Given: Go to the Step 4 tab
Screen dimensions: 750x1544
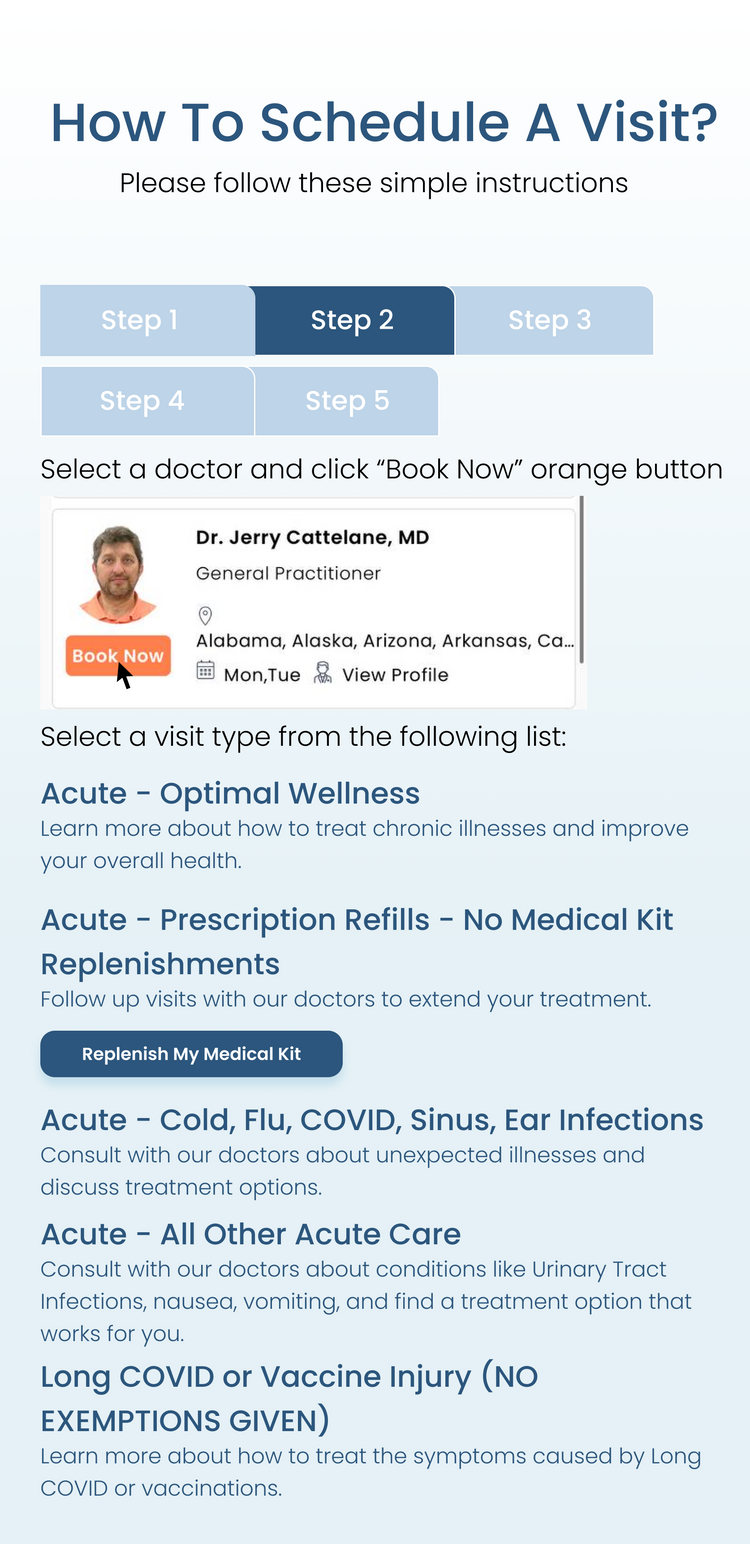Looking at the screenshot, I should (x=142, y=401).
